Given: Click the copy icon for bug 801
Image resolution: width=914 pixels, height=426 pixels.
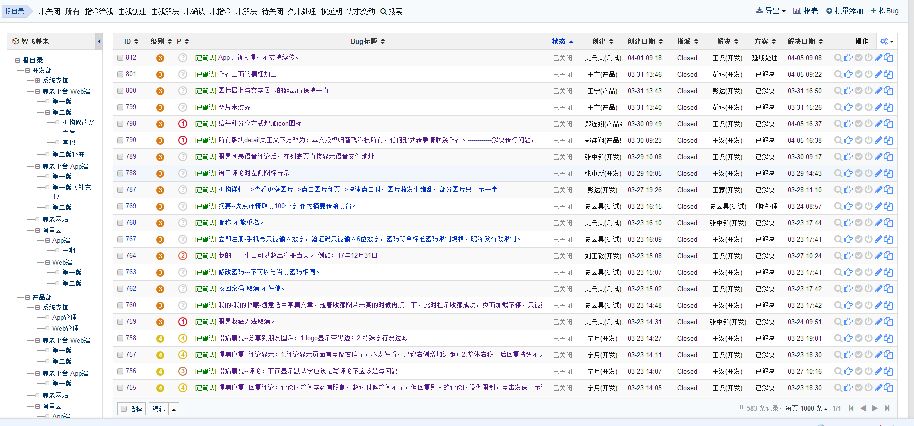Looking at the screenshot, I should 888,74.
